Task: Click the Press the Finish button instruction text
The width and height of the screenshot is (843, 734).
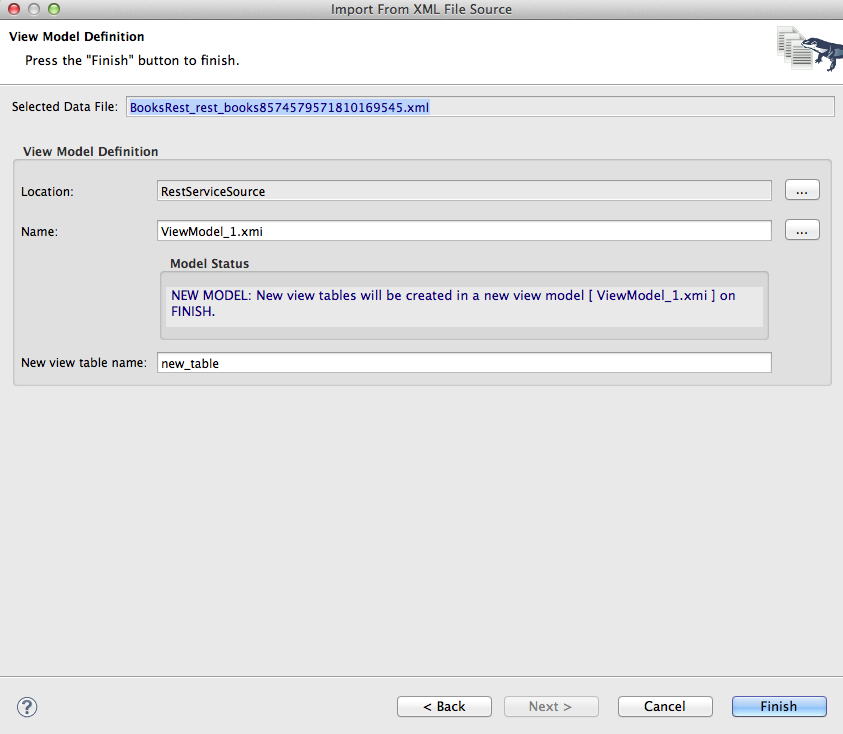Action: pos(132,60)
